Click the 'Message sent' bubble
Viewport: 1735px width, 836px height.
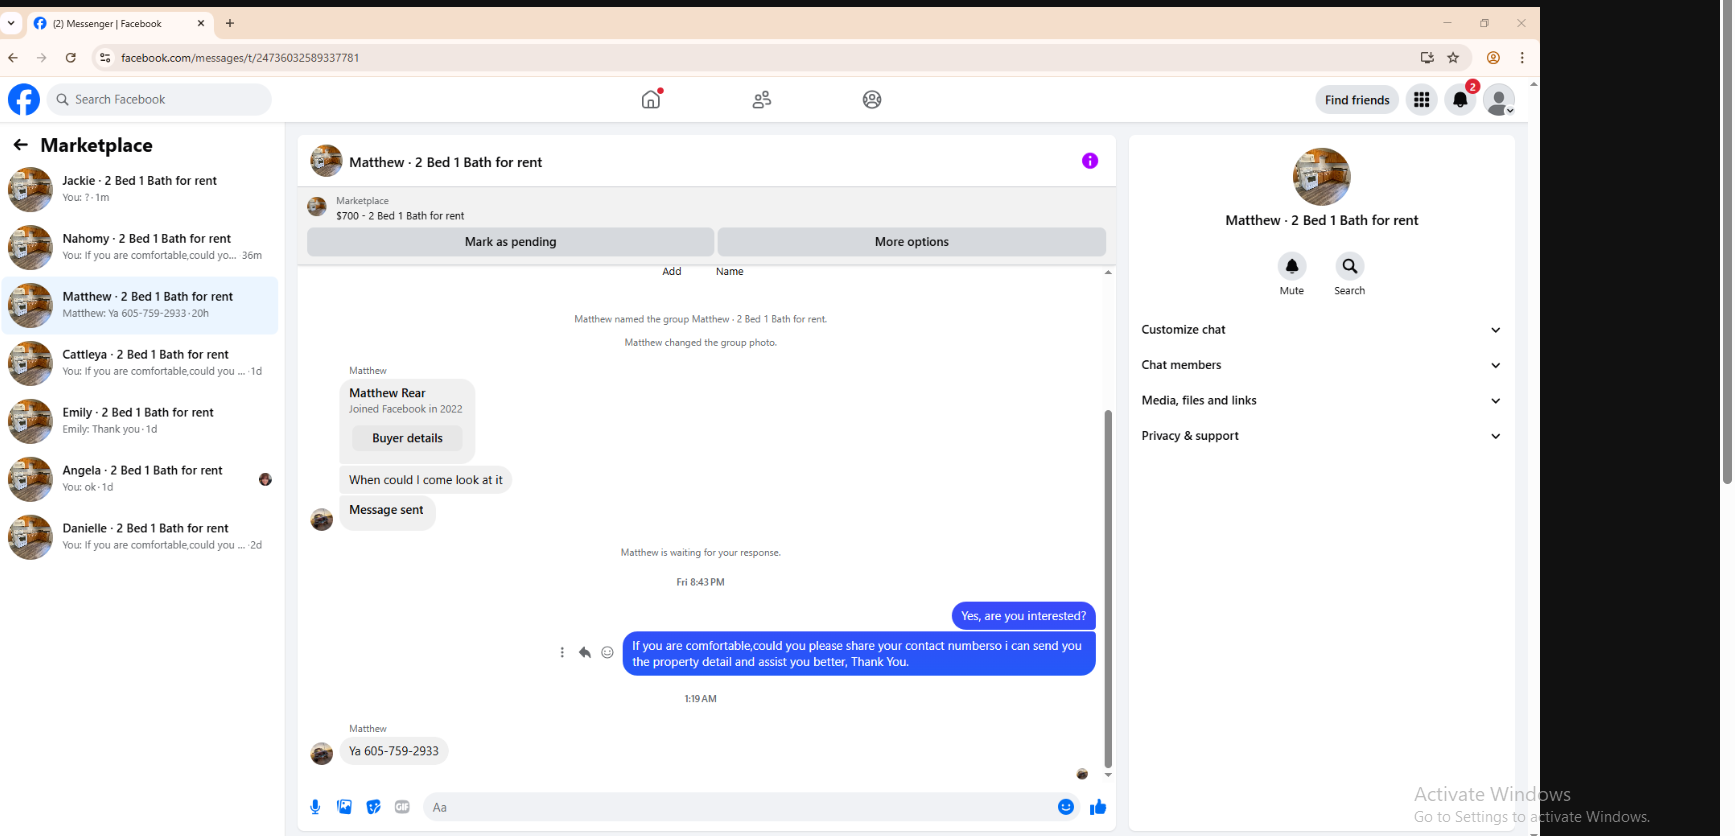pos(387,510)
